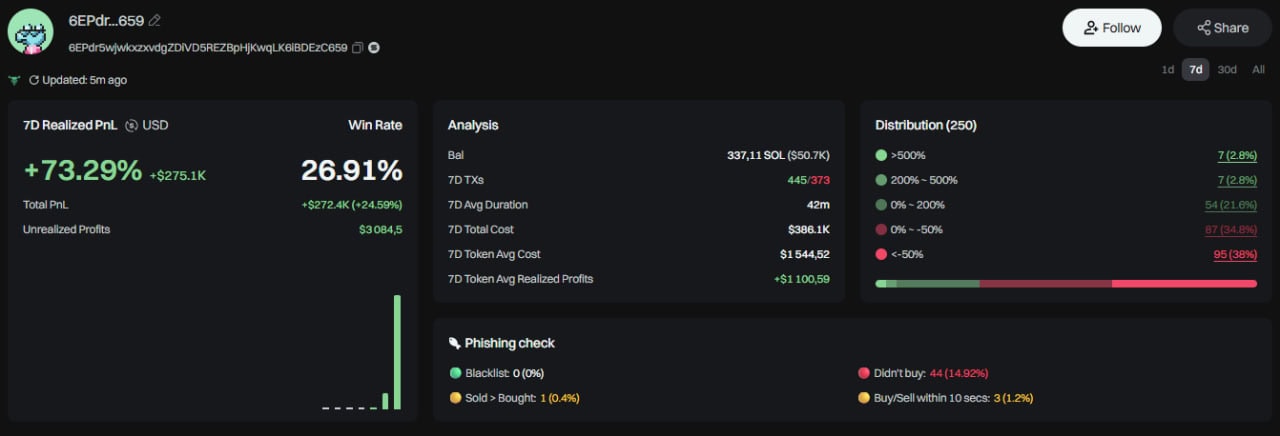Open the Solana explorer icon beside address
The height and width of the screenshot is (436, 1280).
point(373,48)
